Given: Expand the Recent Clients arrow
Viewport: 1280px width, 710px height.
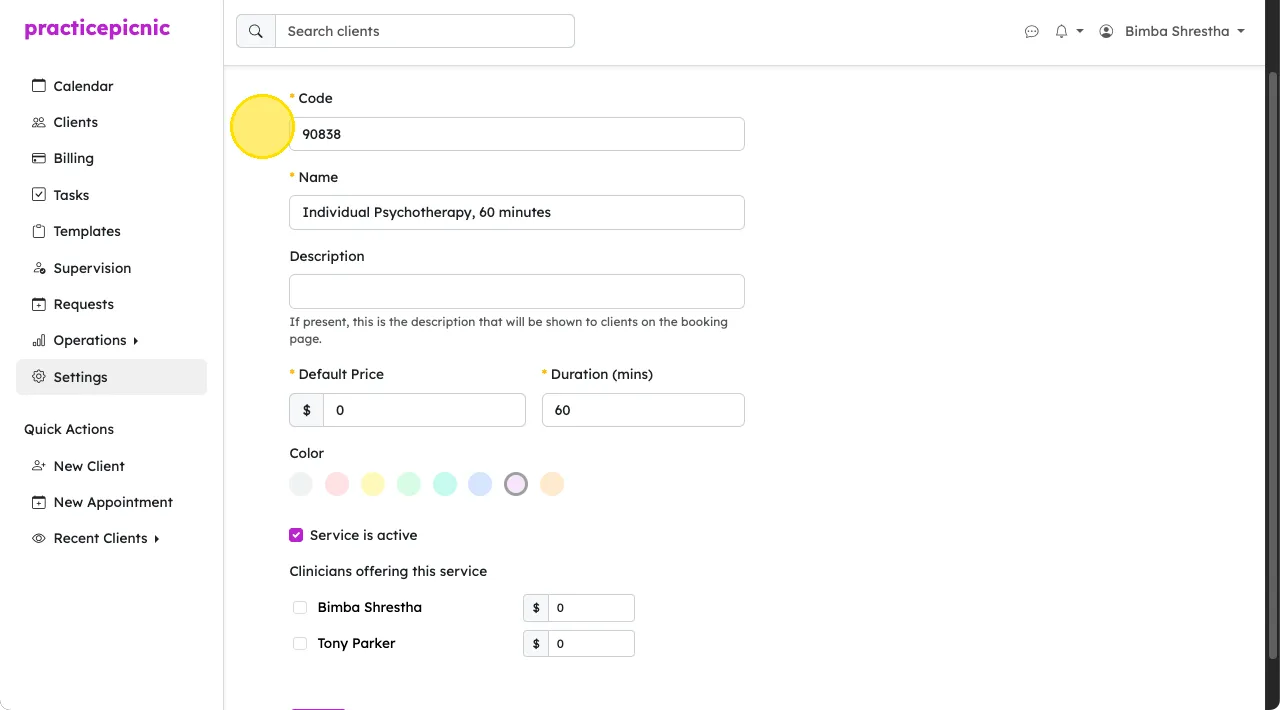Looking at the screenshot, I should point(157,539).
